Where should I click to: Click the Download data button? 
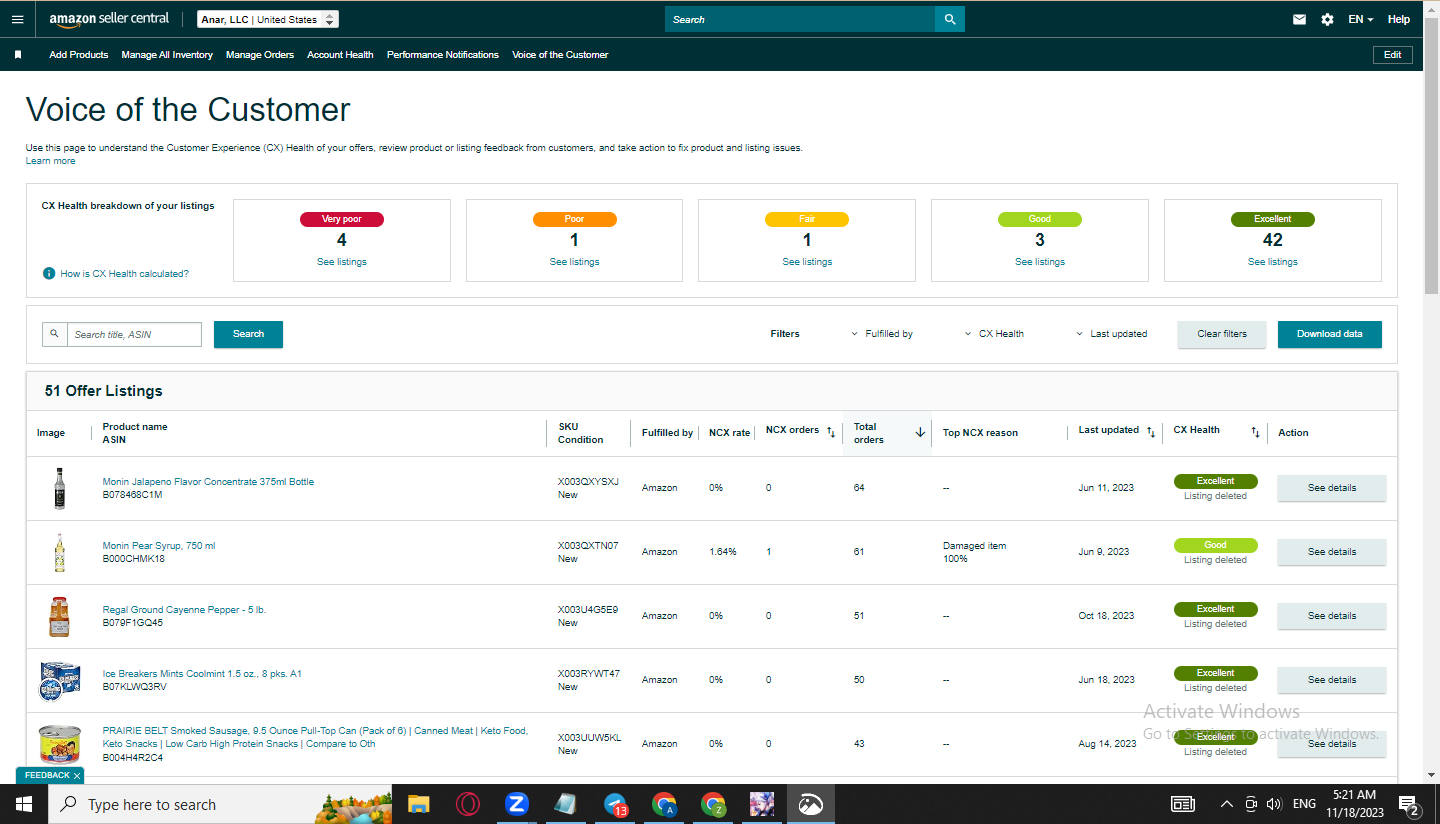pos(1330,334)
